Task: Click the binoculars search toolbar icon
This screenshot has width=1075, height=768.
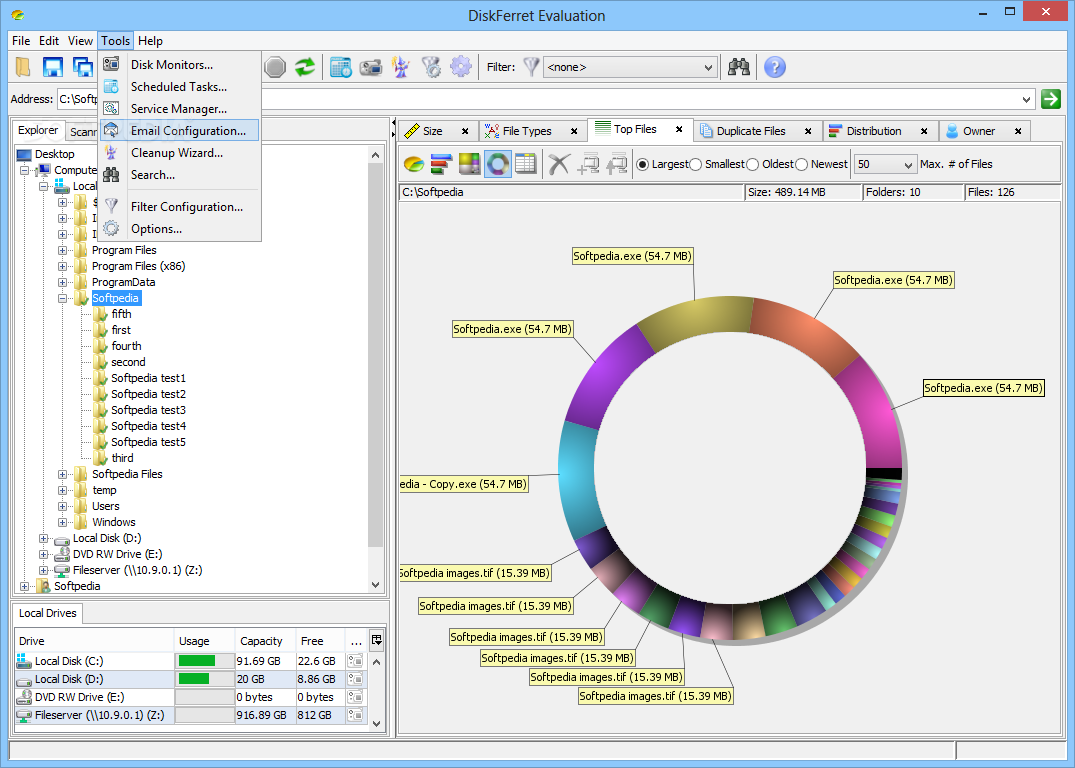Action: tap(738, 67)
